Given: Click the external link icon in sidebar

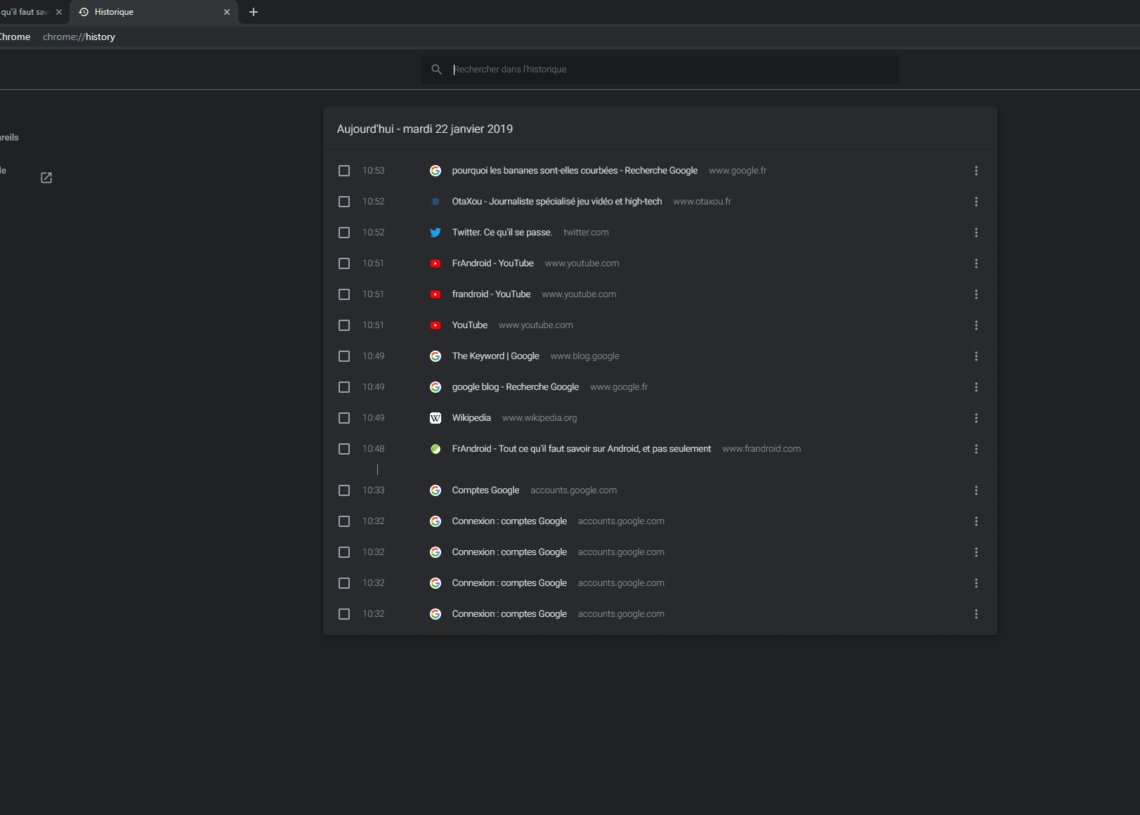Looking at the screenshot, I should pyautogui.click(x=46, y=178).
